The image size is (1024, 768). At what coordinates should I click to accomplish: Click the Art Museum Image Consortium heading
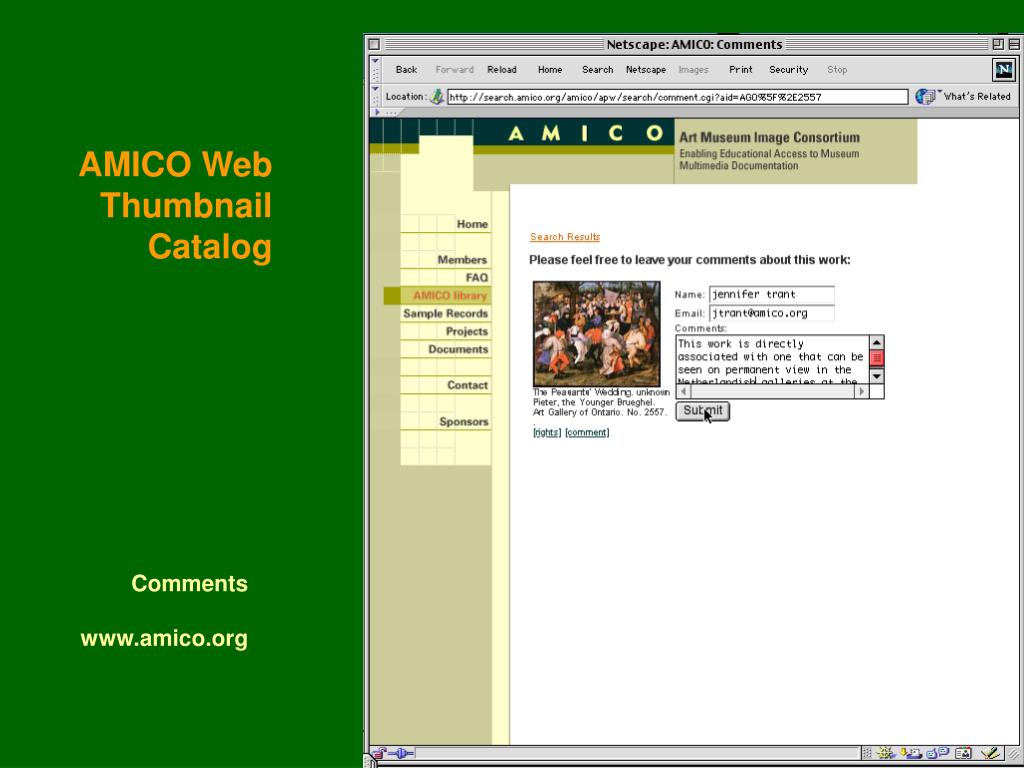(x=769, y=137)
